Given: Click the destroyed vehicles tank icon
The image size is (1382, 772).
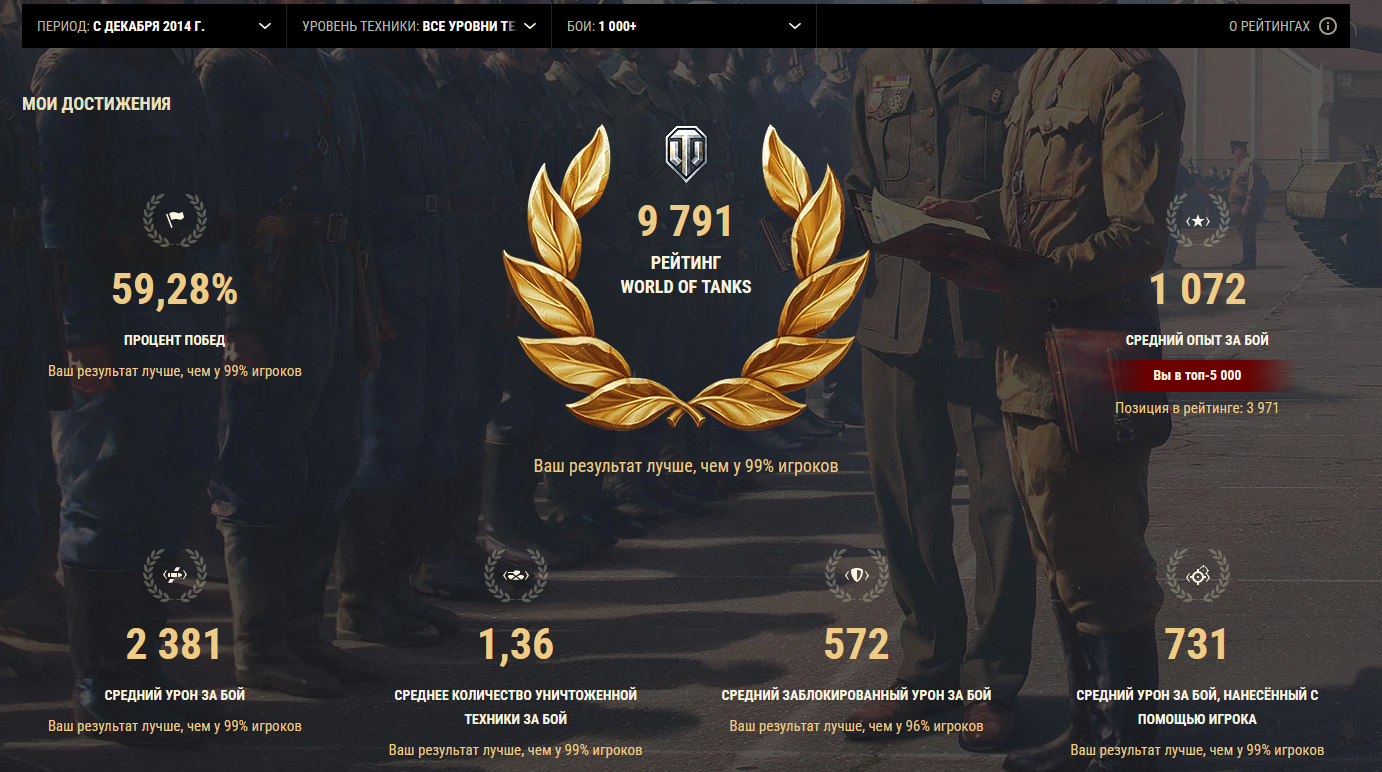Looking at the screenshot, I should pyautogui.click(x=516, y=575).
